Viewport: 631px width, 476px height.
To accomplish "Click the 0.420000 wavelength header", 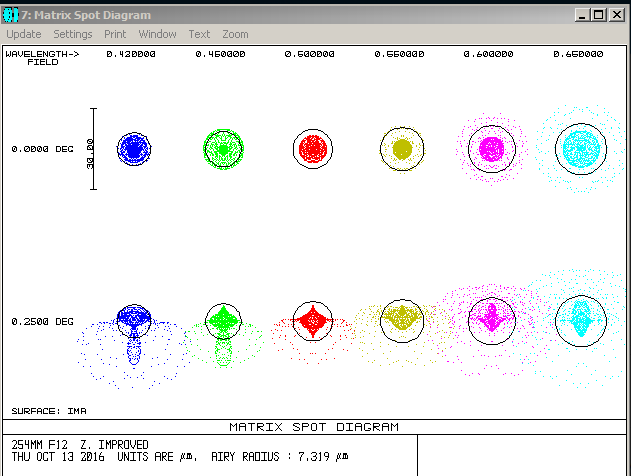I will tap(131, 54).
